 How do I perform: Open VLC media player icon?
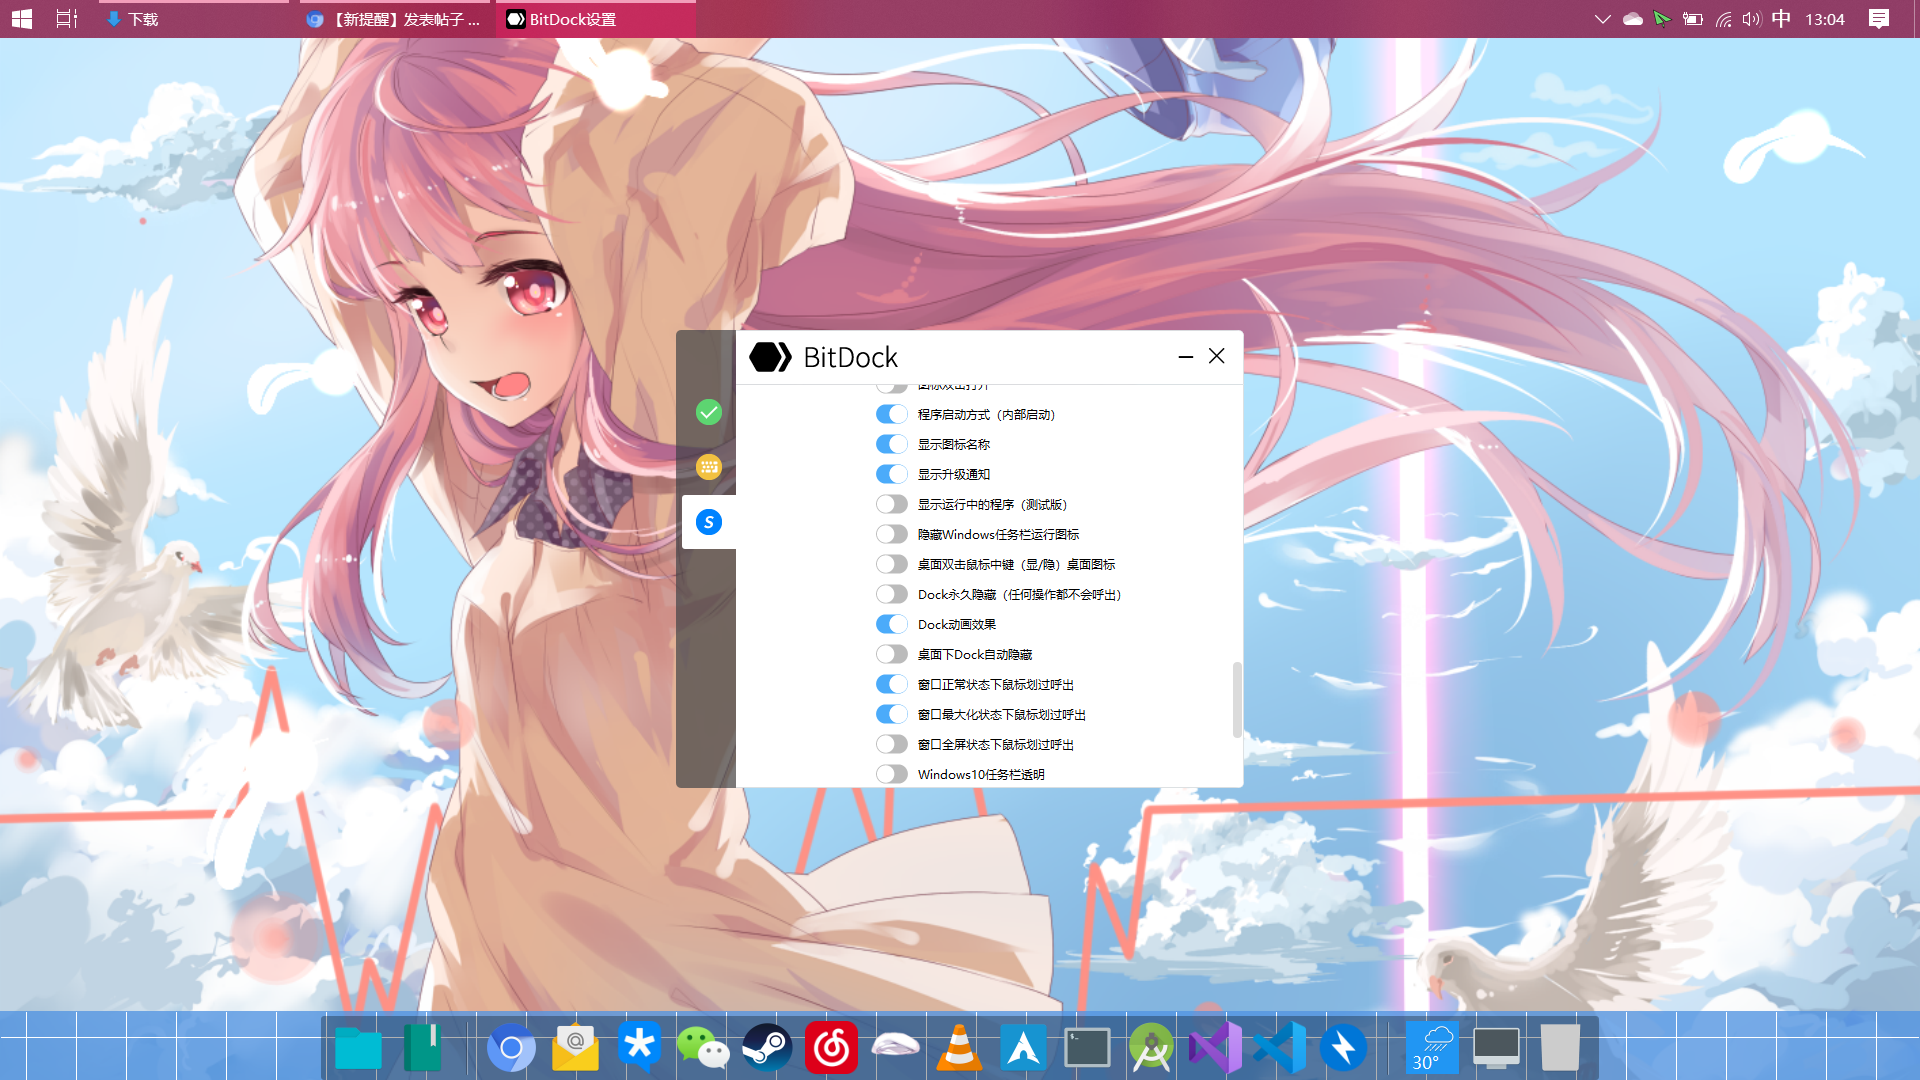(958, 1047)
